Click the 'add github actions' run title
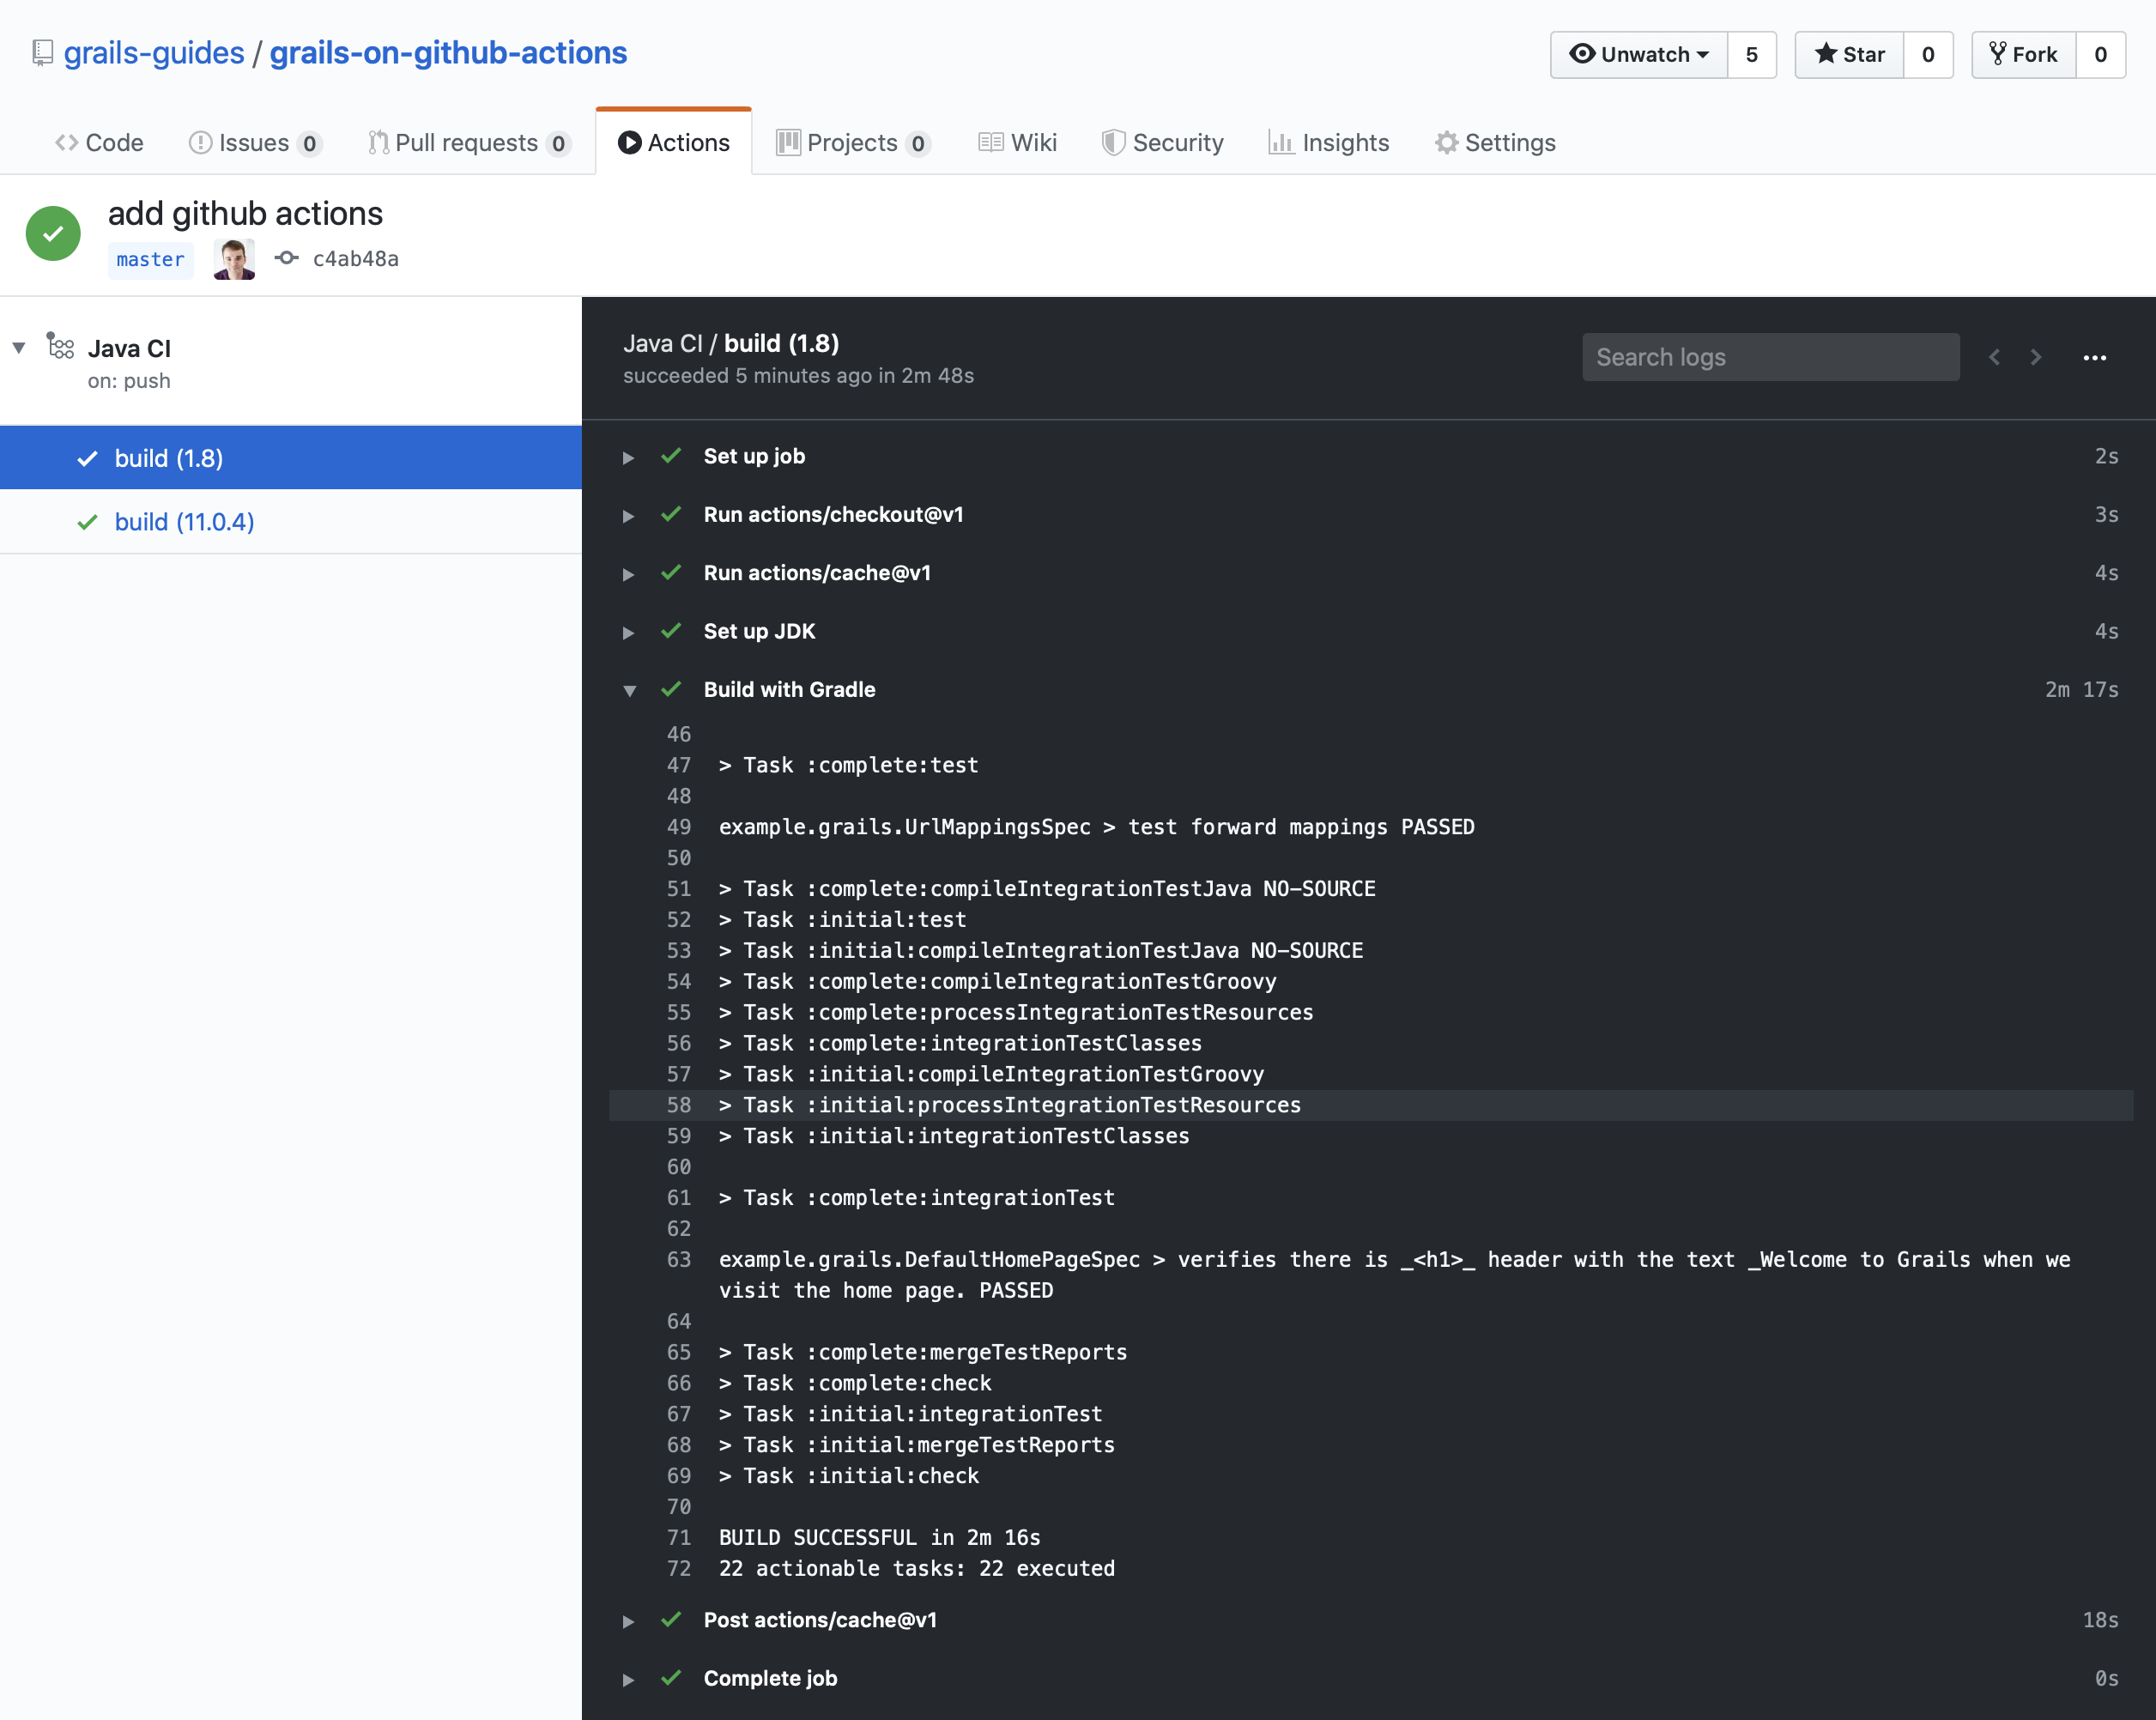This screenshot has height=1720, width=2156. pos(245,213)
